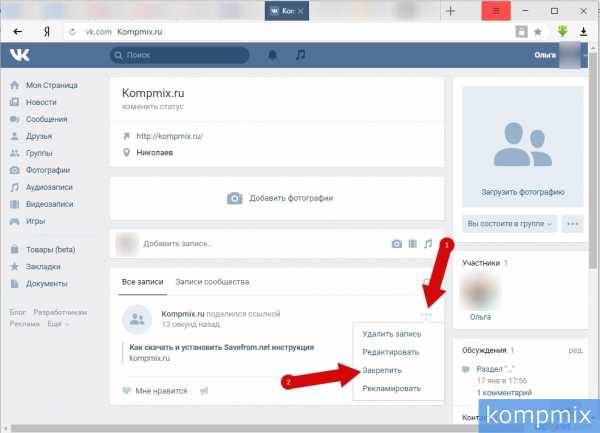Open a new browser tab with plus
Image resolution: width=600 pixels, height=433 pixels.
[450, 11]
